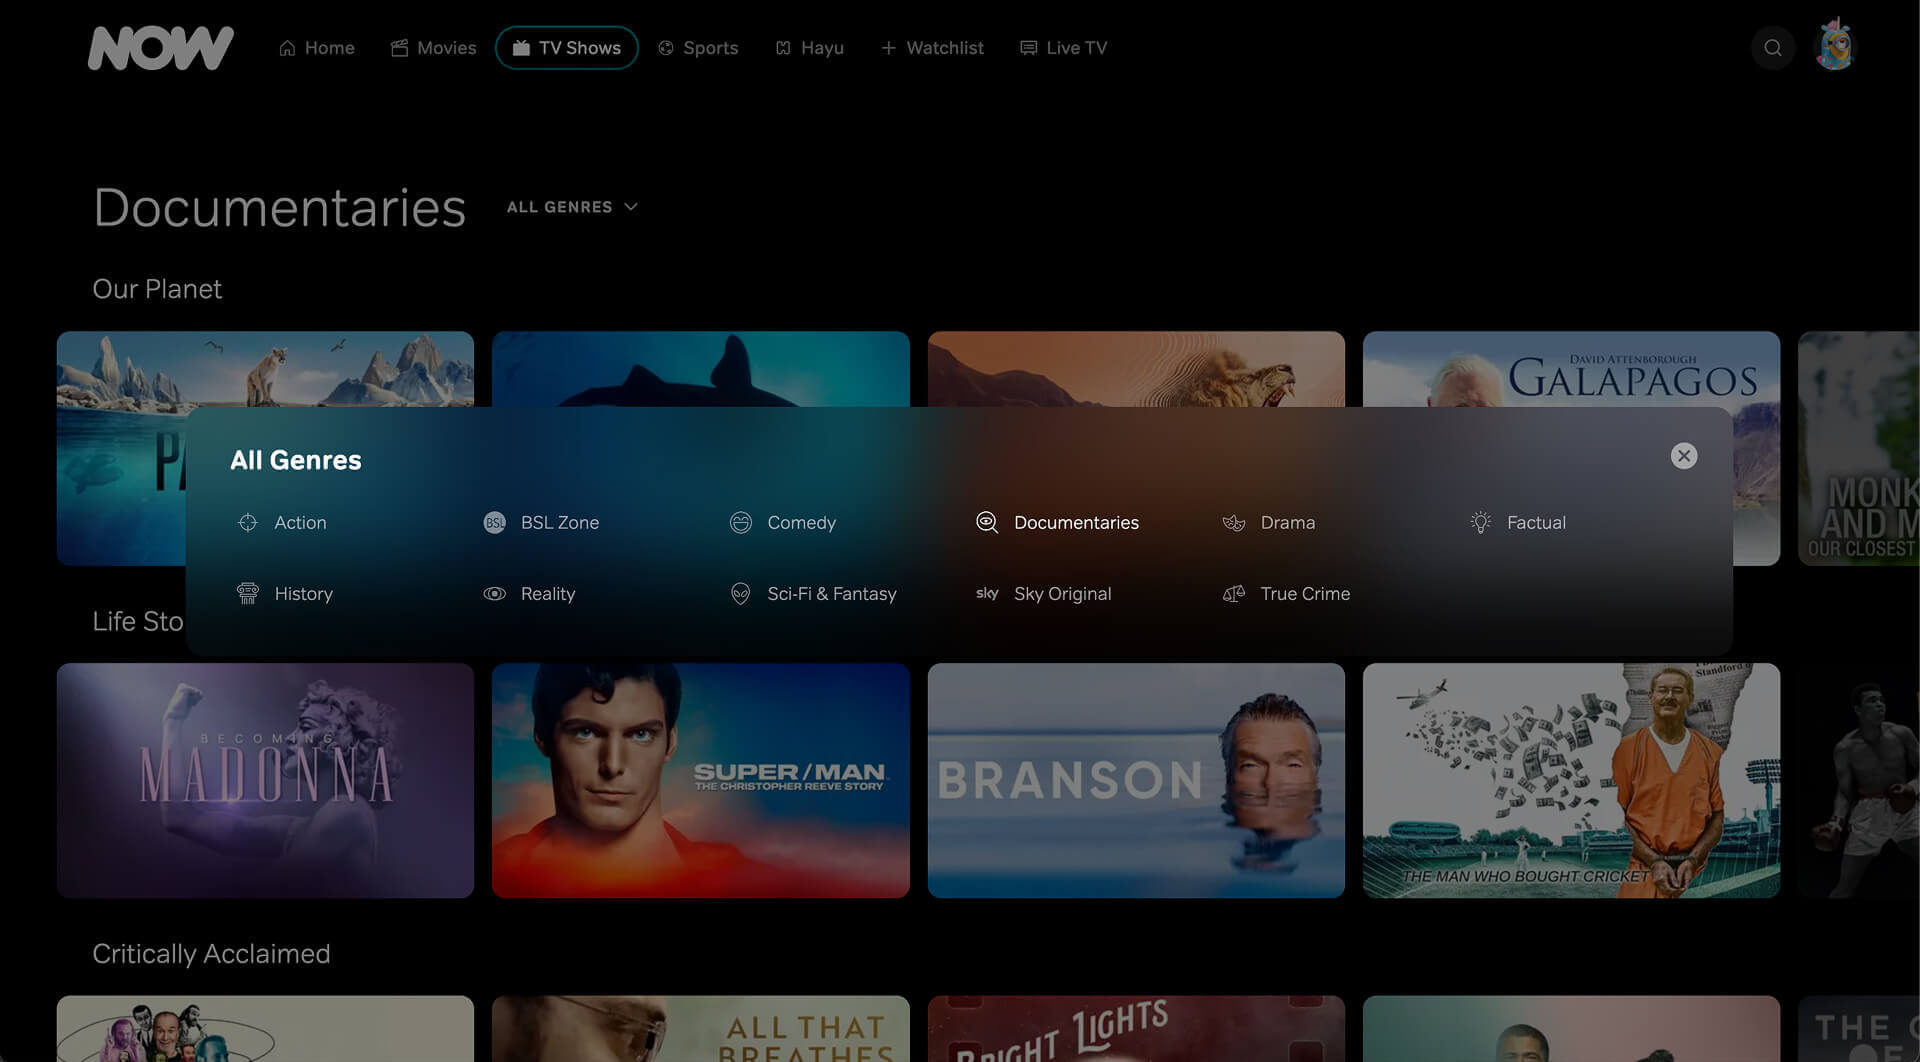Choose the True Crime genre
Viewport: 1920px width, 1062px height.
pos(1305,593)
